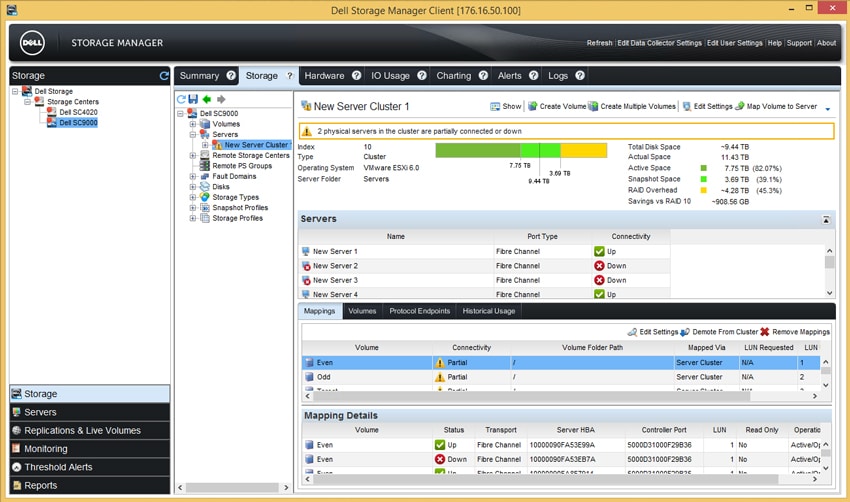Open help icon next to Logs tab
This screenshot has width=850, height=502.
580,75
